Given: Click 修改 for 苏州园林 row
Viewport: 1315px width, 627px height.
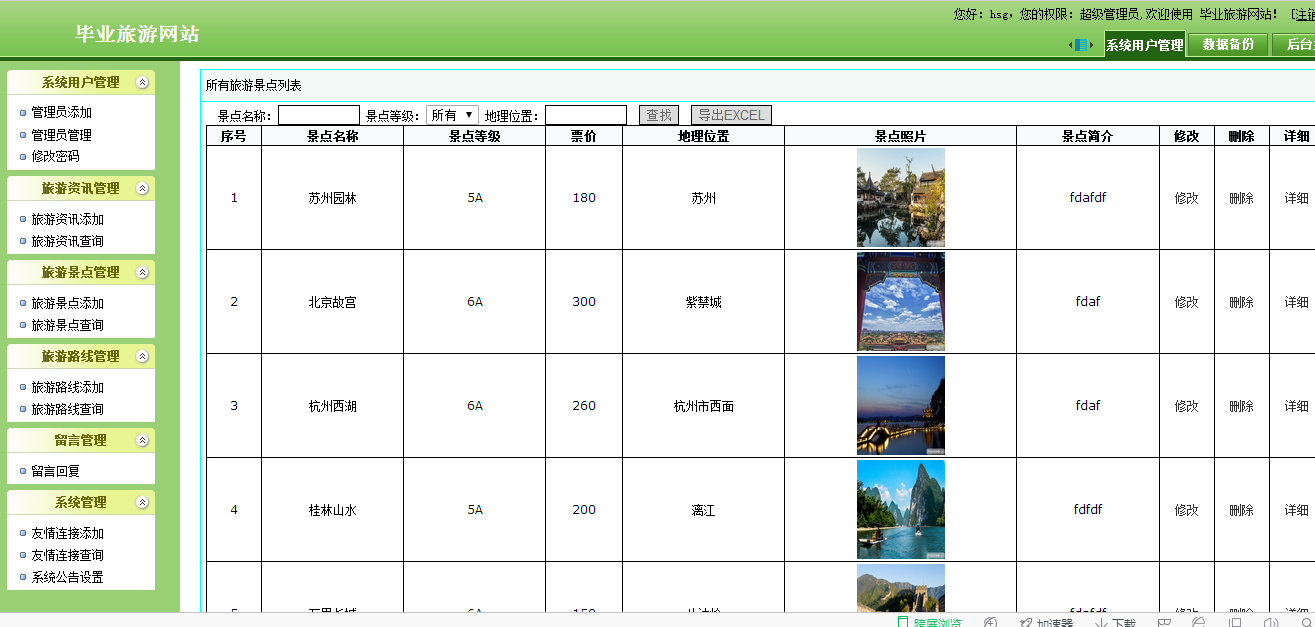Looking at the screenshot, I should 1187,198.
